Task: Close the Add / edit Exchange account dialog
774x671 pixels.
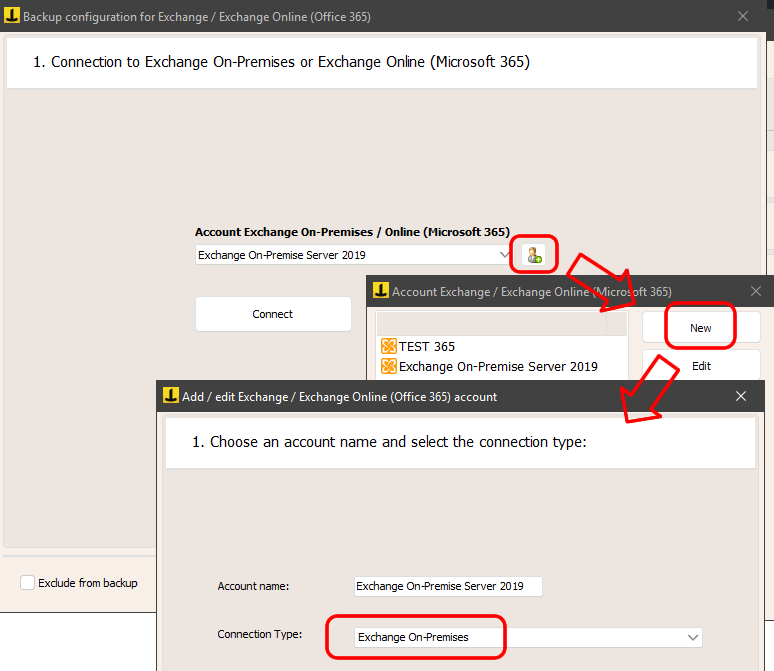Action: click(741, 396)
